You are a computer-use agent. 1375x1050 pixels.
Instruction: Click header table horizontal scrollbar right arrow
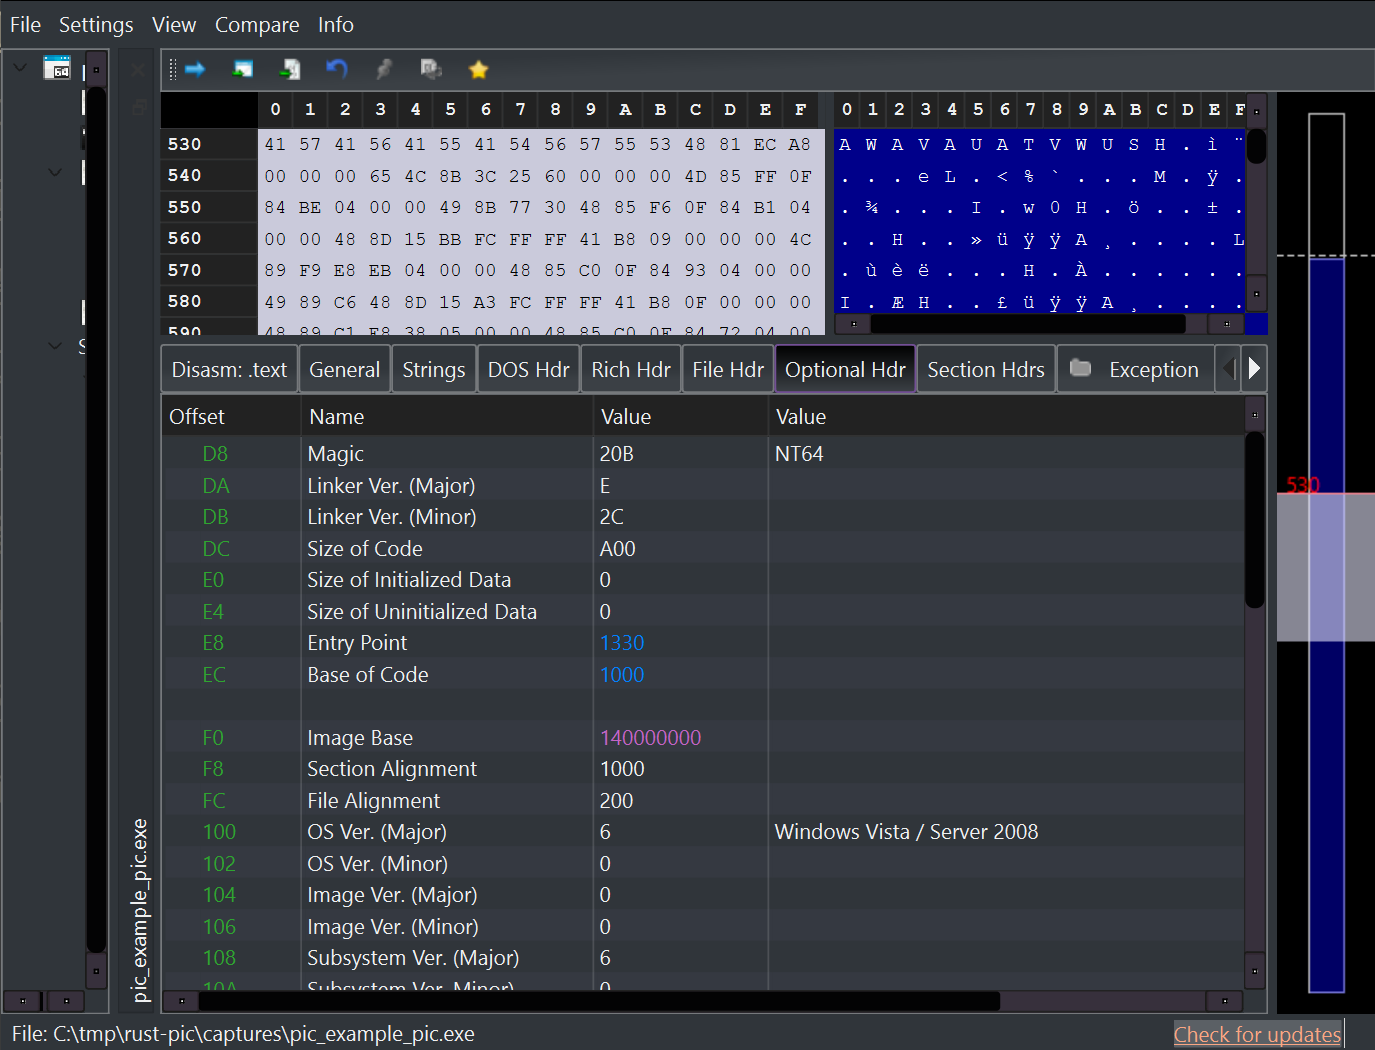tap(1225, 1001)
